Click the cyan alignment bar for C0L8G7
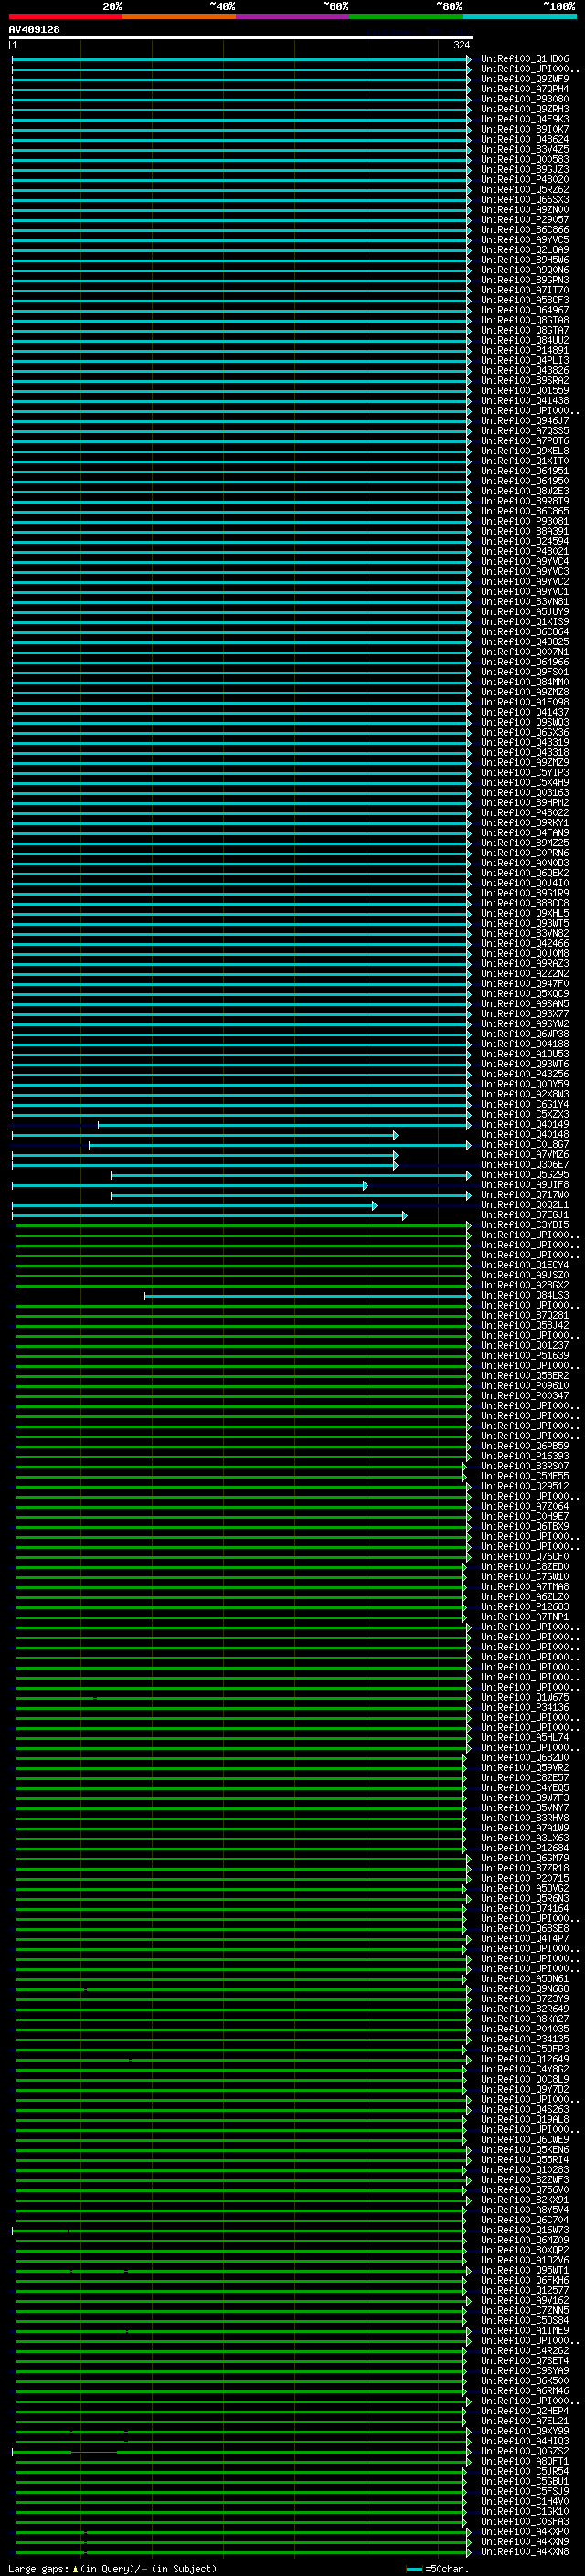The width and height of the screenshot is (585, 2576). coord(279,1145)
